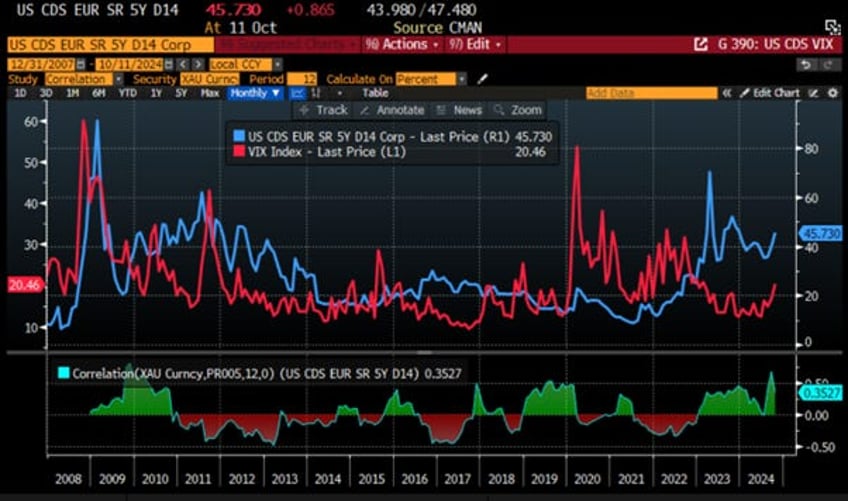Open the Actions menu
Image resolution: width=848 pixels, height=501 pixels.
coord(402,44)
